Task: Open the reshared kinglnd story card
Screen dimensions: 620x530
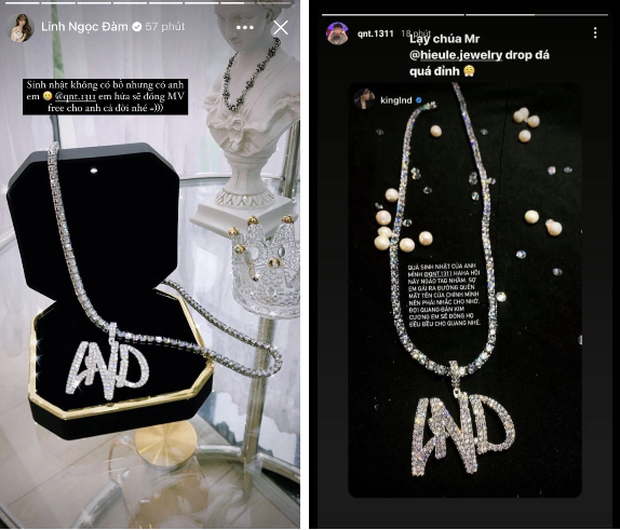Action: (465, 290)
